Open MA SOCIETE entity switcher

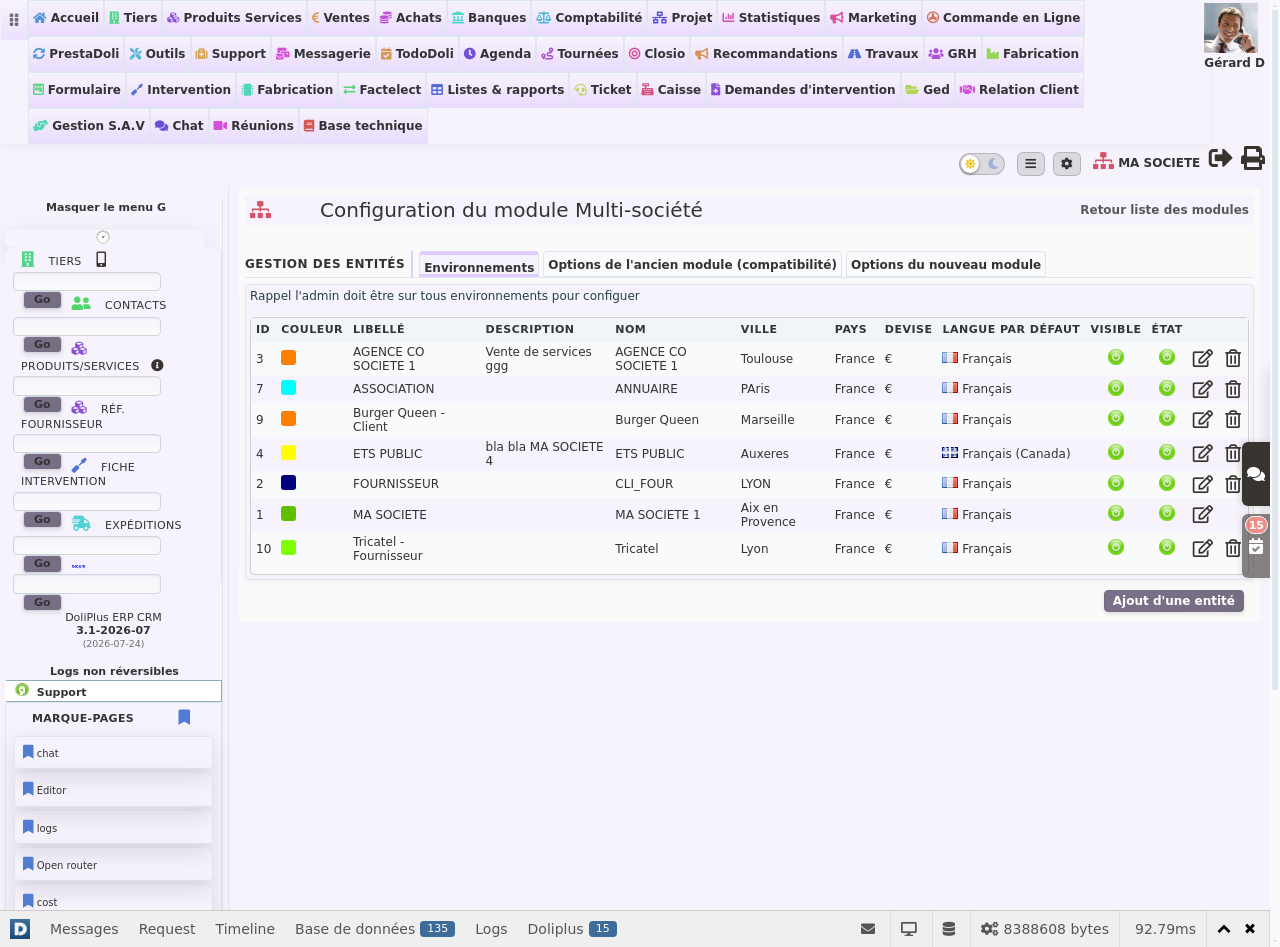(x=1147, y=162)
